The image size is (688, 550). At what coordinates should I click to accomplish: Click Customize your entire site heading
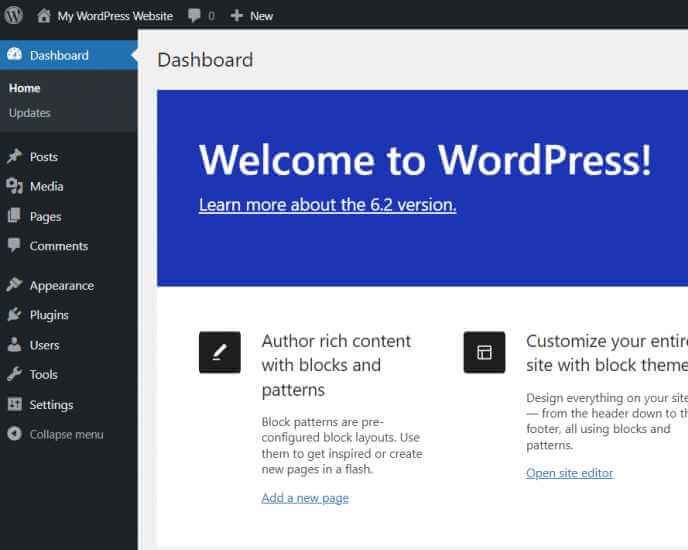(x=607, y=353)
